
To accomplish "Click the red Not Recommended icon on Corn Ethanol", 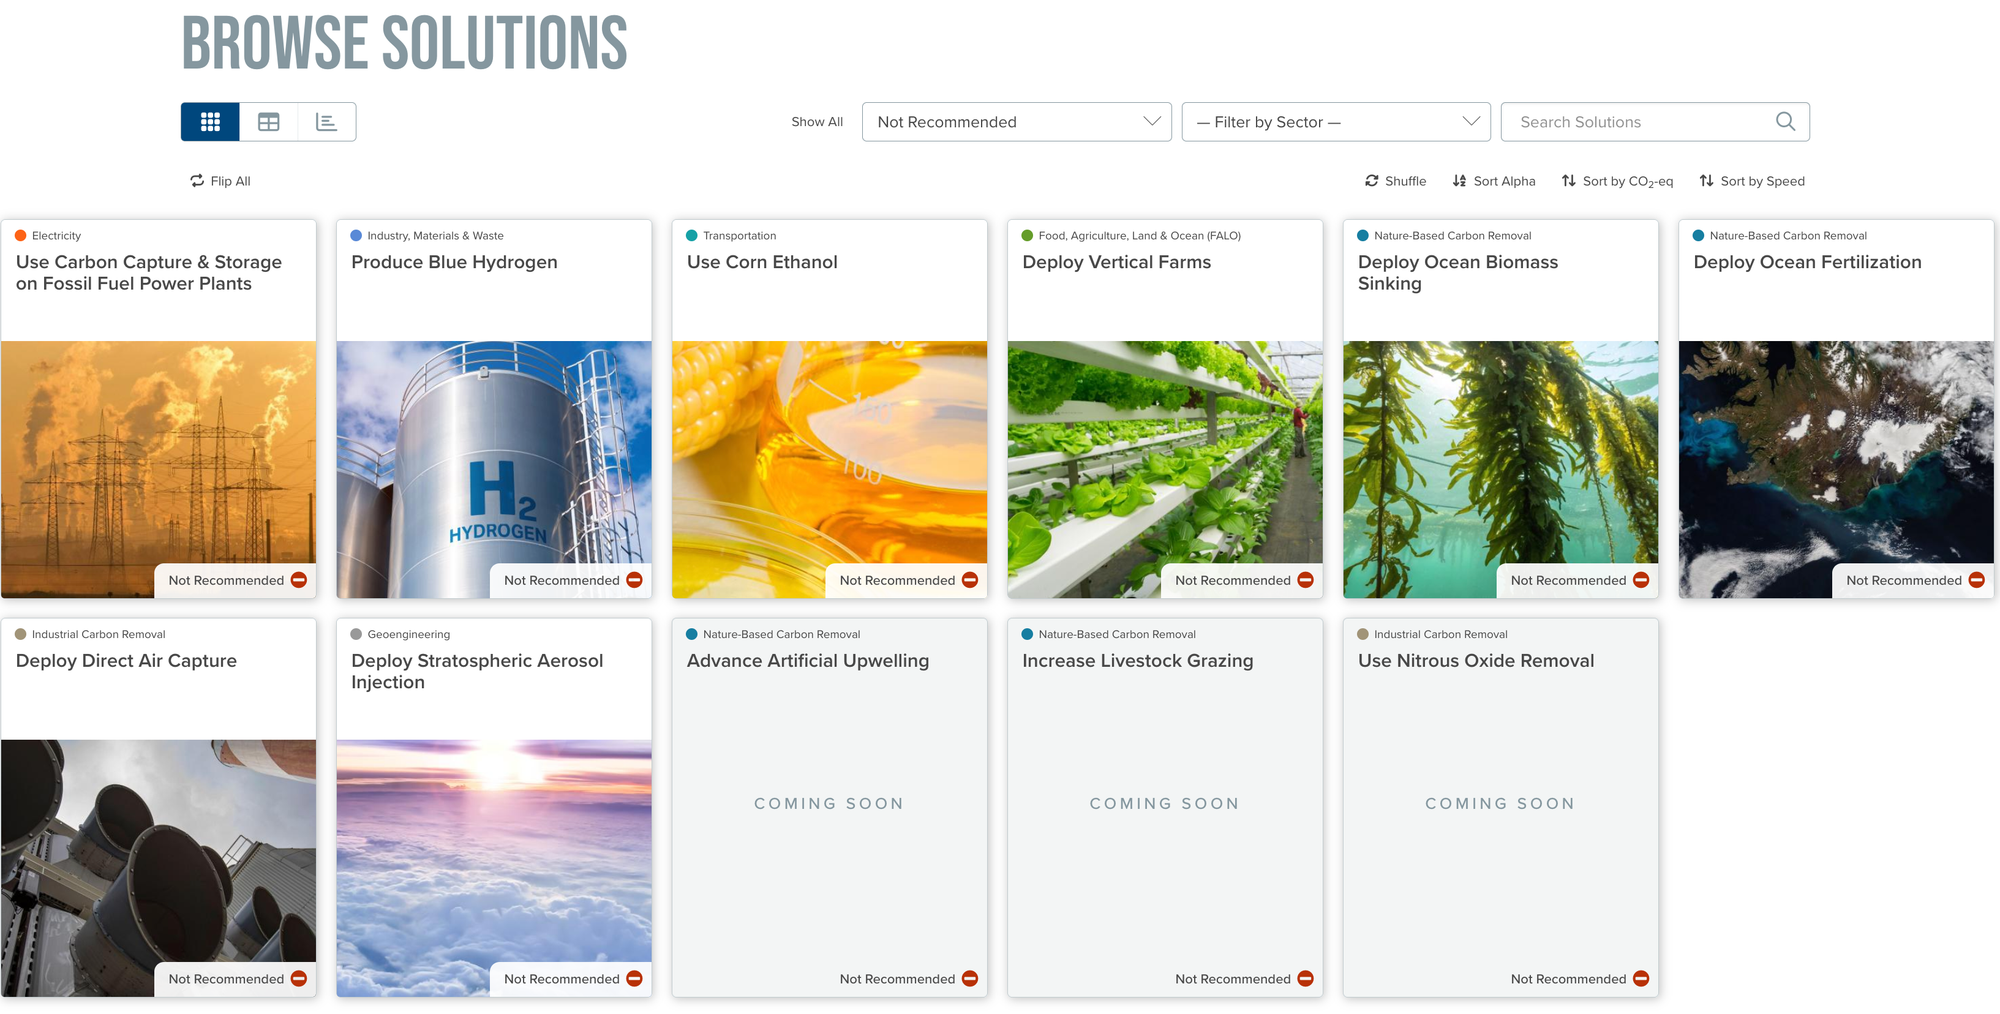I will coord(970,580).
